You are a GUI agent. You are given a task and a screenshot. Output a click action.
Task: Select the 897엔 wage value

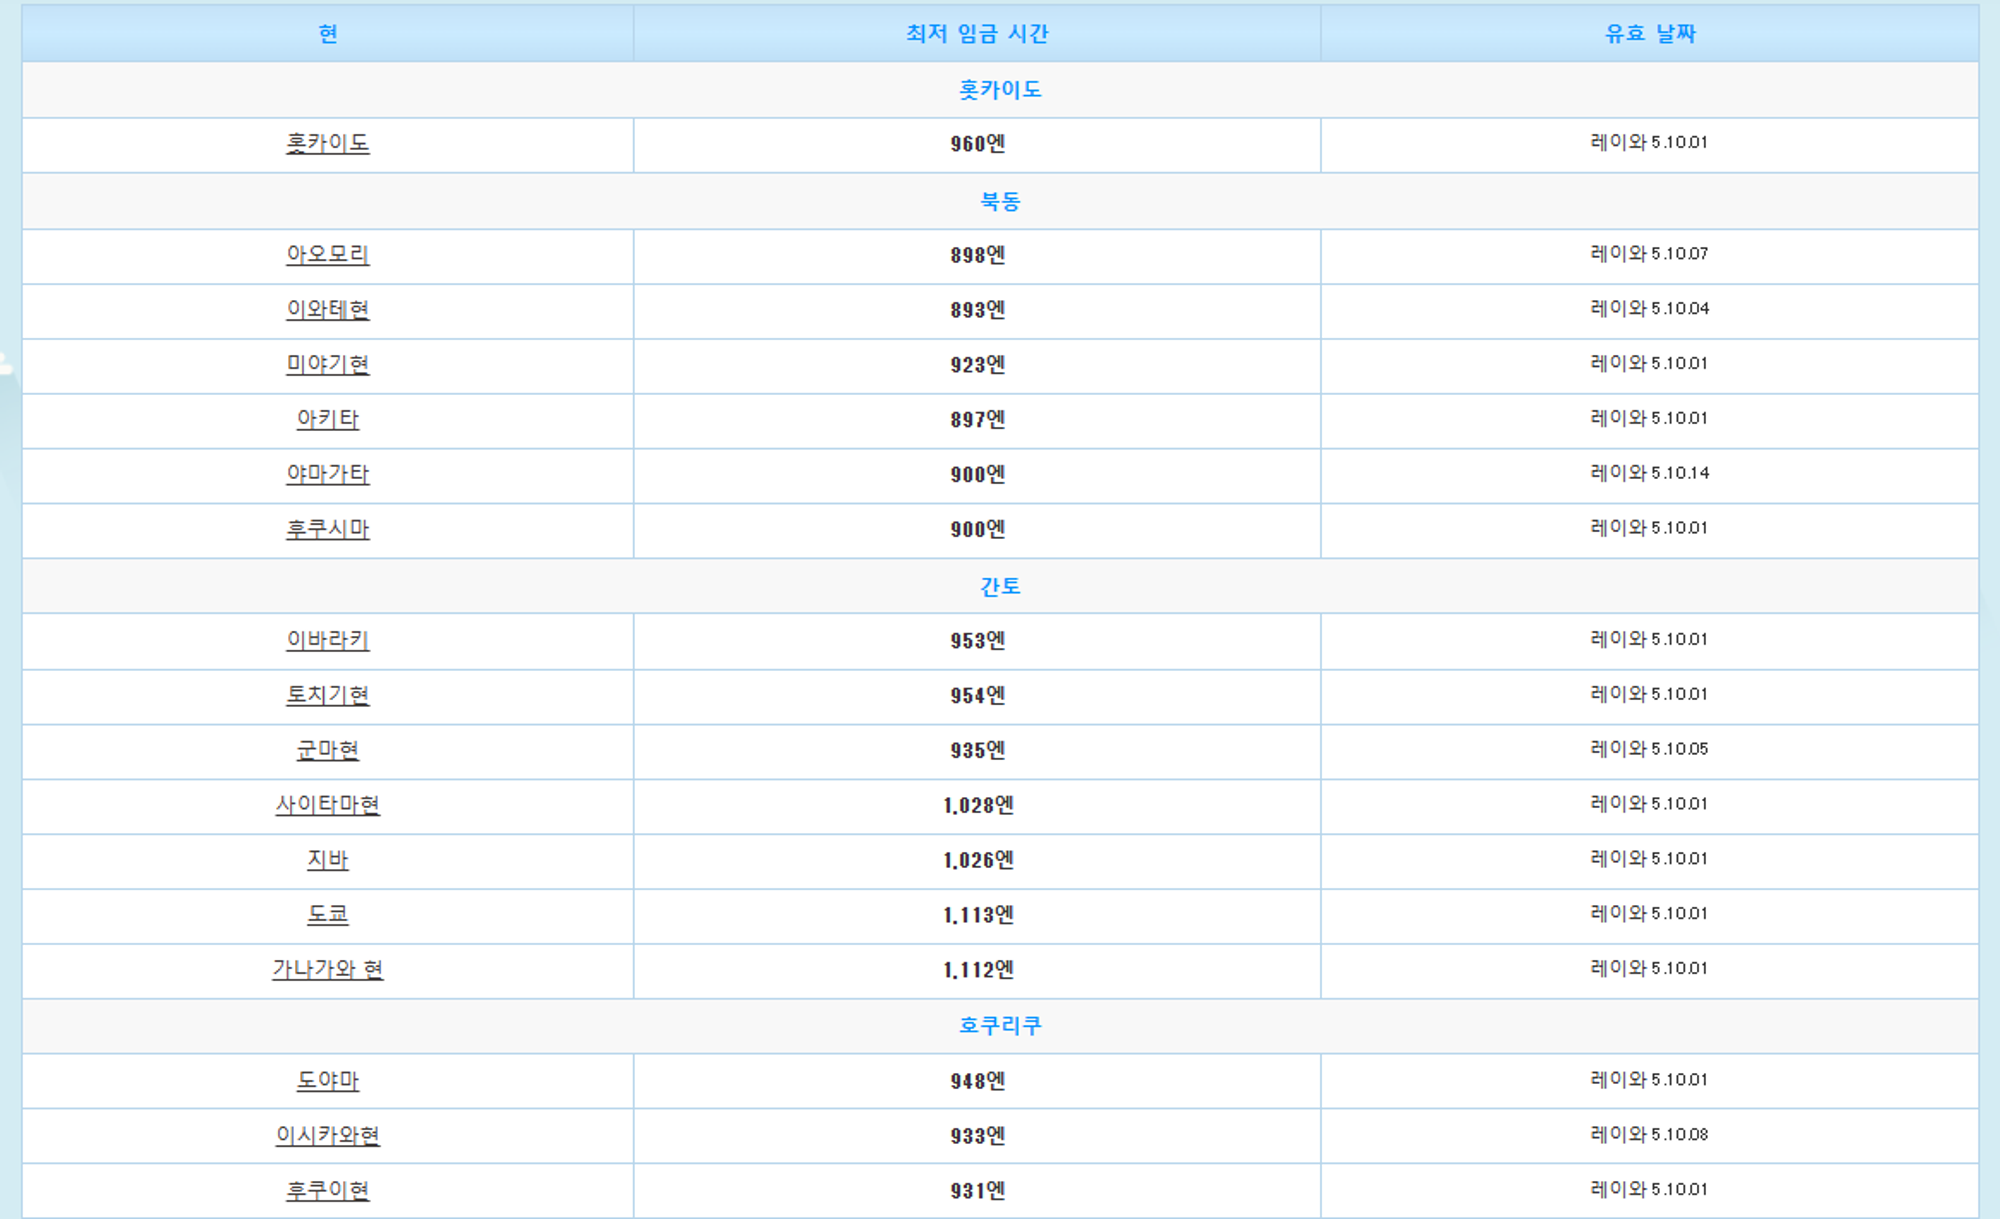click(978, 420)
